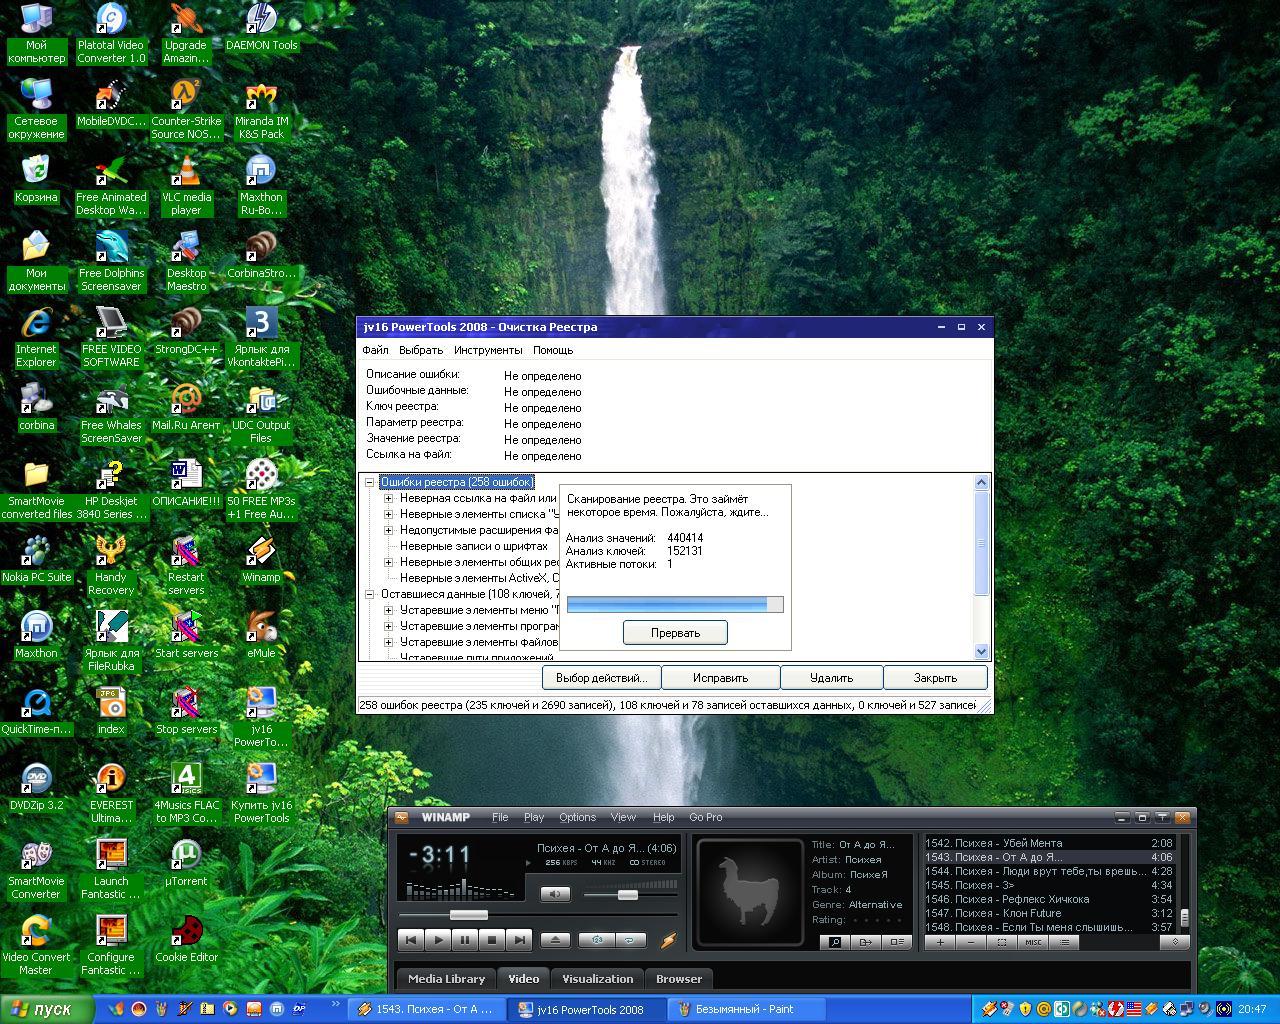Click the Winamp lightning bolt icon
The width and height of the screenshot is (1280, 1024).
[x=668, y=940]
